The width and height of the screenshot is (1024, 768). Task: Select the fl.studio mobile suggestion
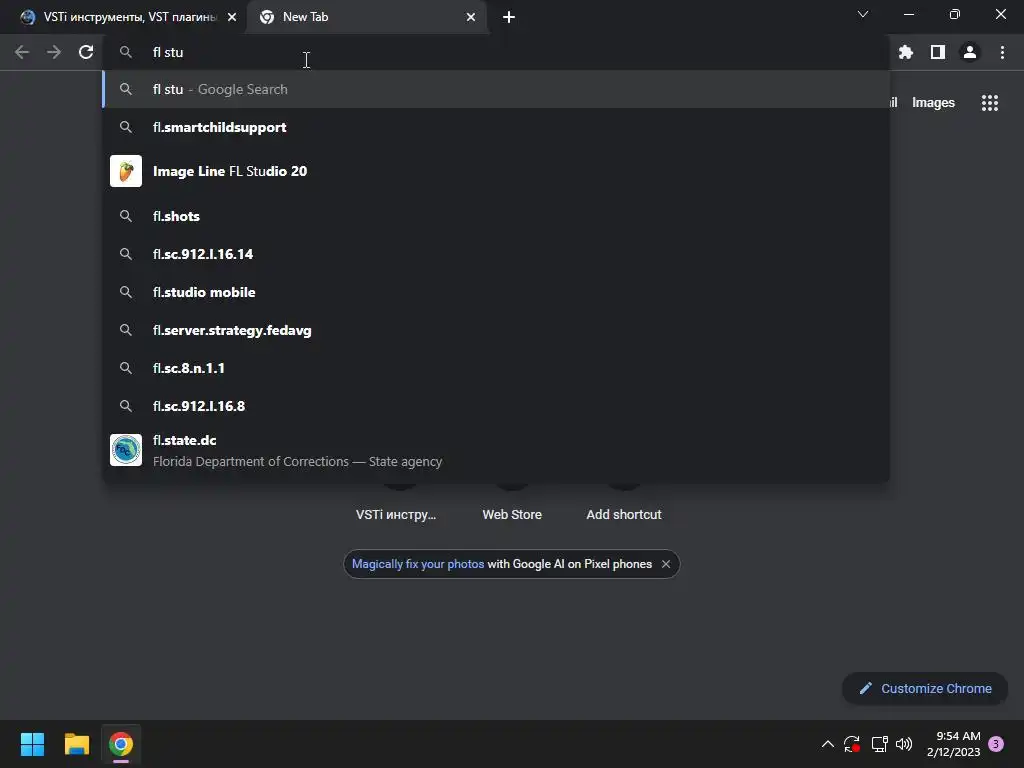[496, 292]
